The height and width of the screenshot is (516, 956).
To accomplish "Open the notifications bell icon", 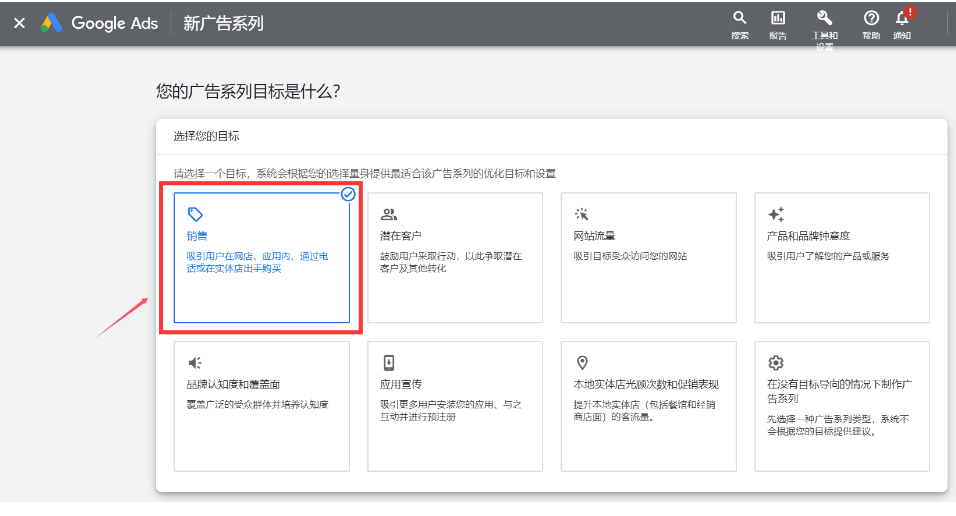I will click(901, 18).
